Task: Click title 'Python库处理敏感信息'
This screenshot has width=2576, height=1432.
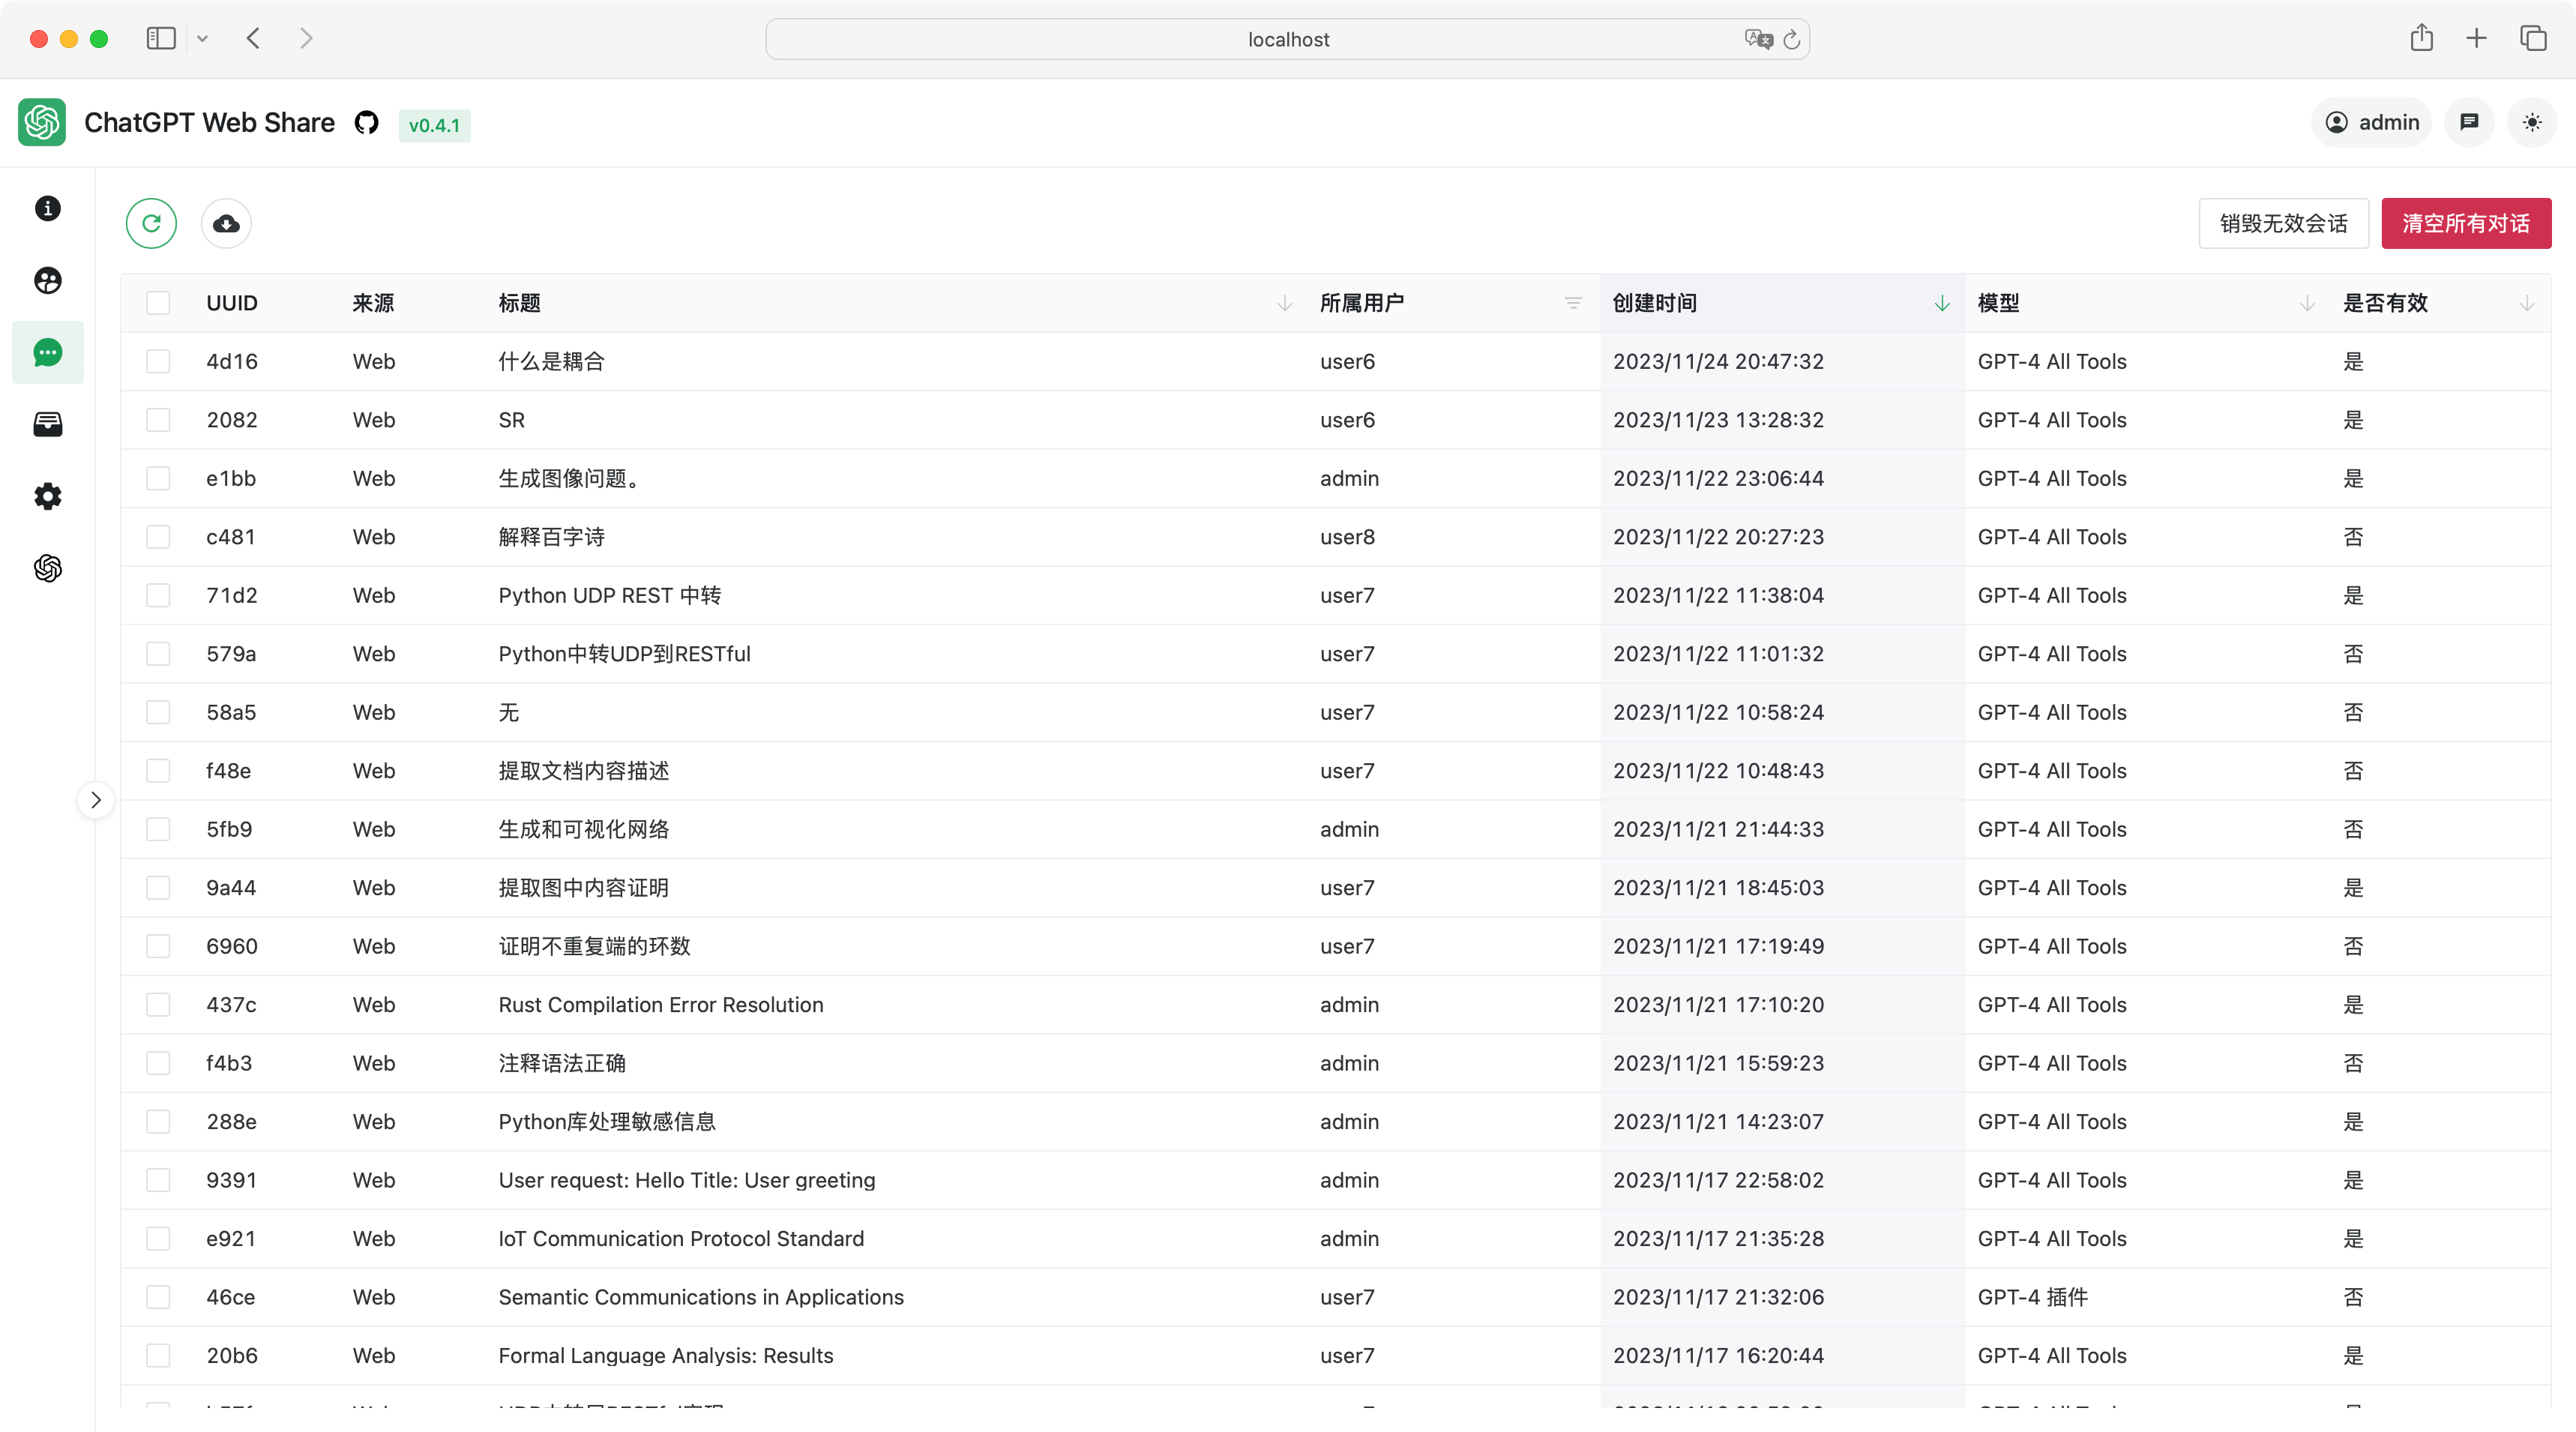Action: point(607,1121)
